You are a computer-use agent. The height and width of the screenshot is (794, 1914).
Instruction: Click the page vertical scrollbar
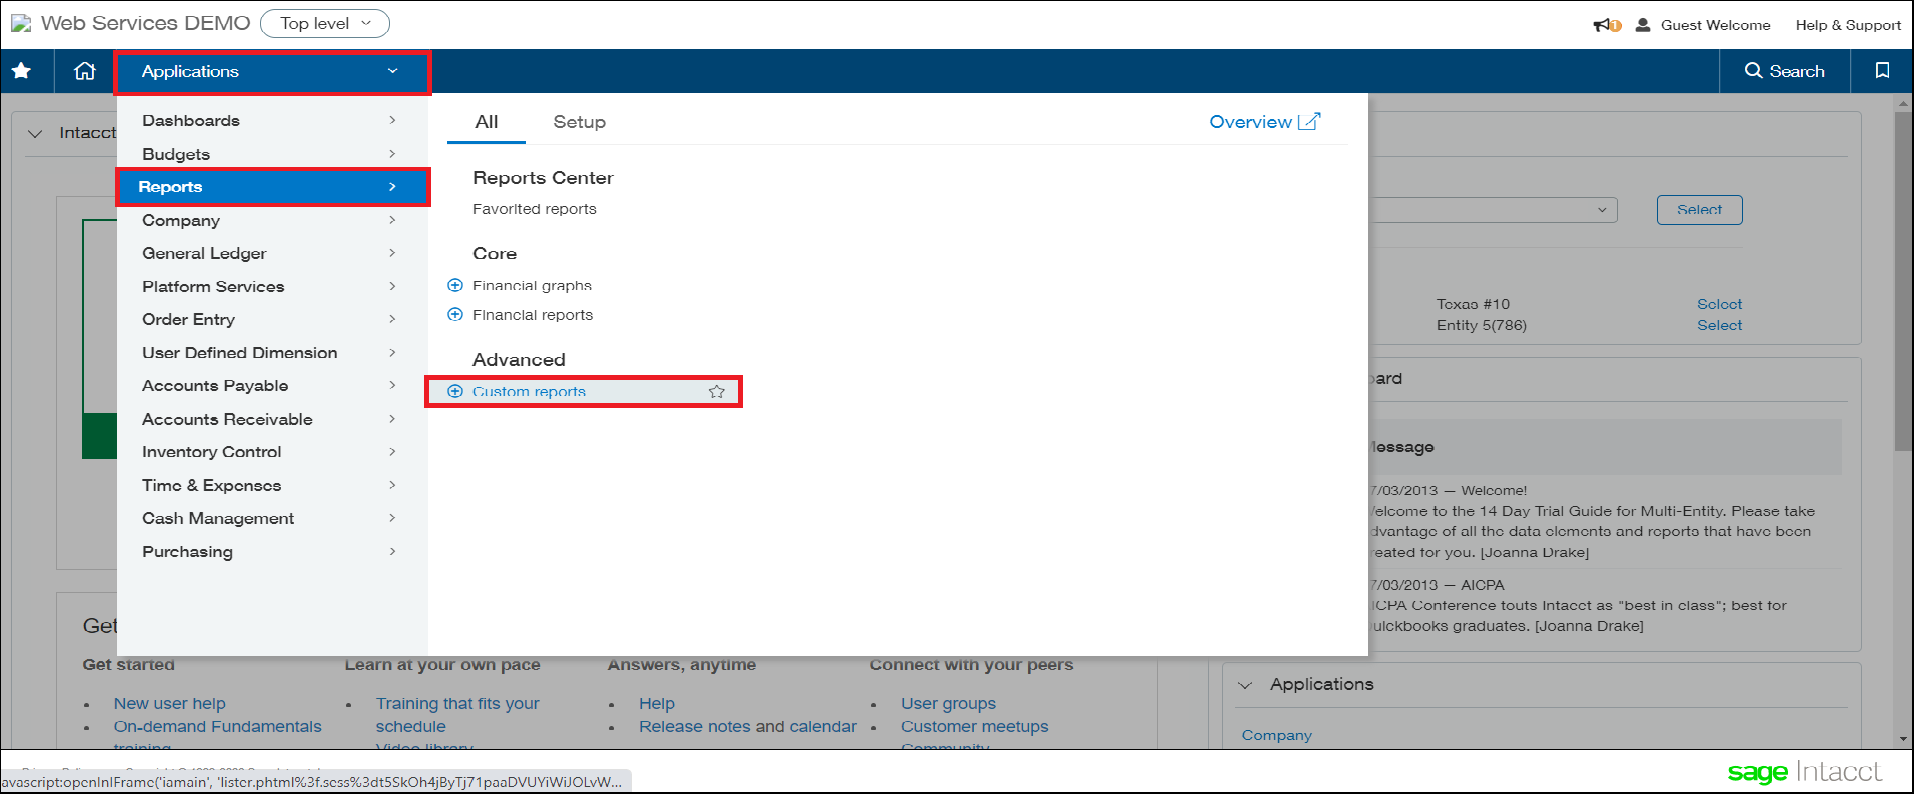click(x=1903, y=280)
